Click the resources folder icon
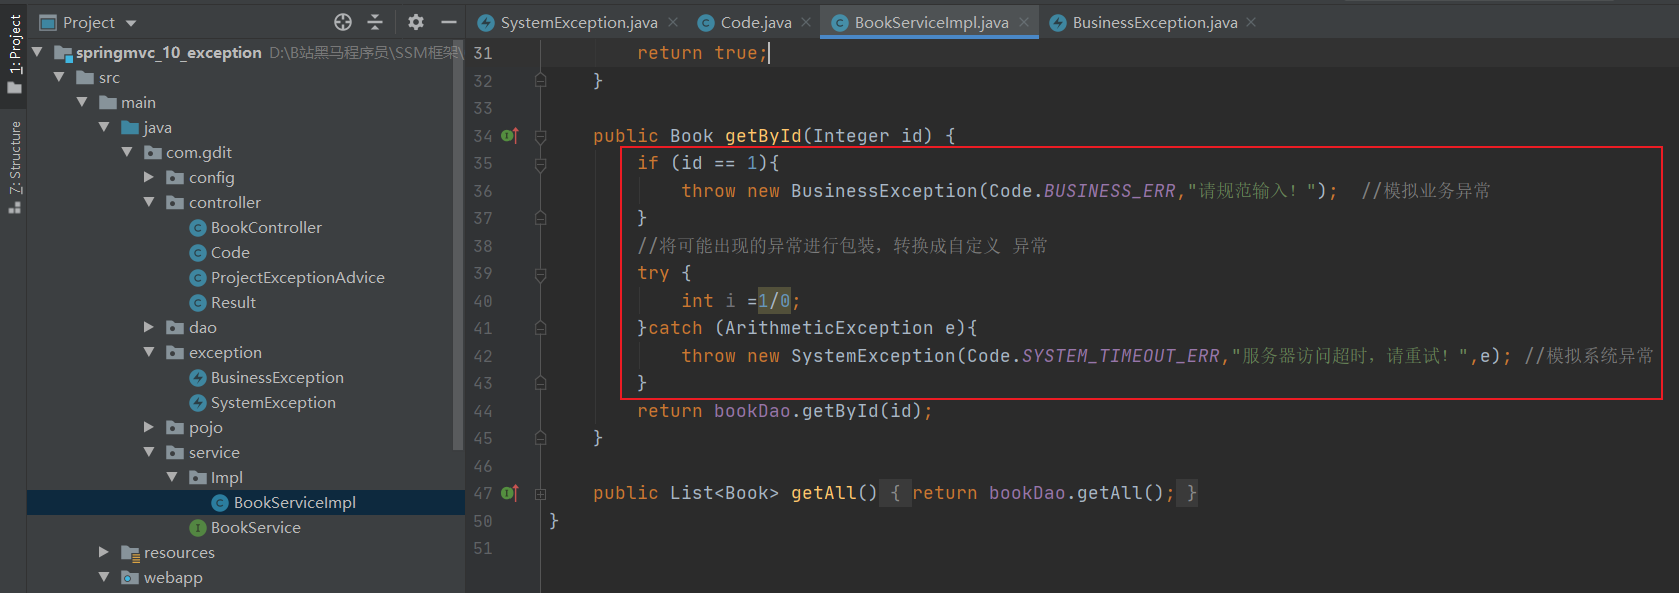The image size is (1679, 593). [x=130, y=552]
